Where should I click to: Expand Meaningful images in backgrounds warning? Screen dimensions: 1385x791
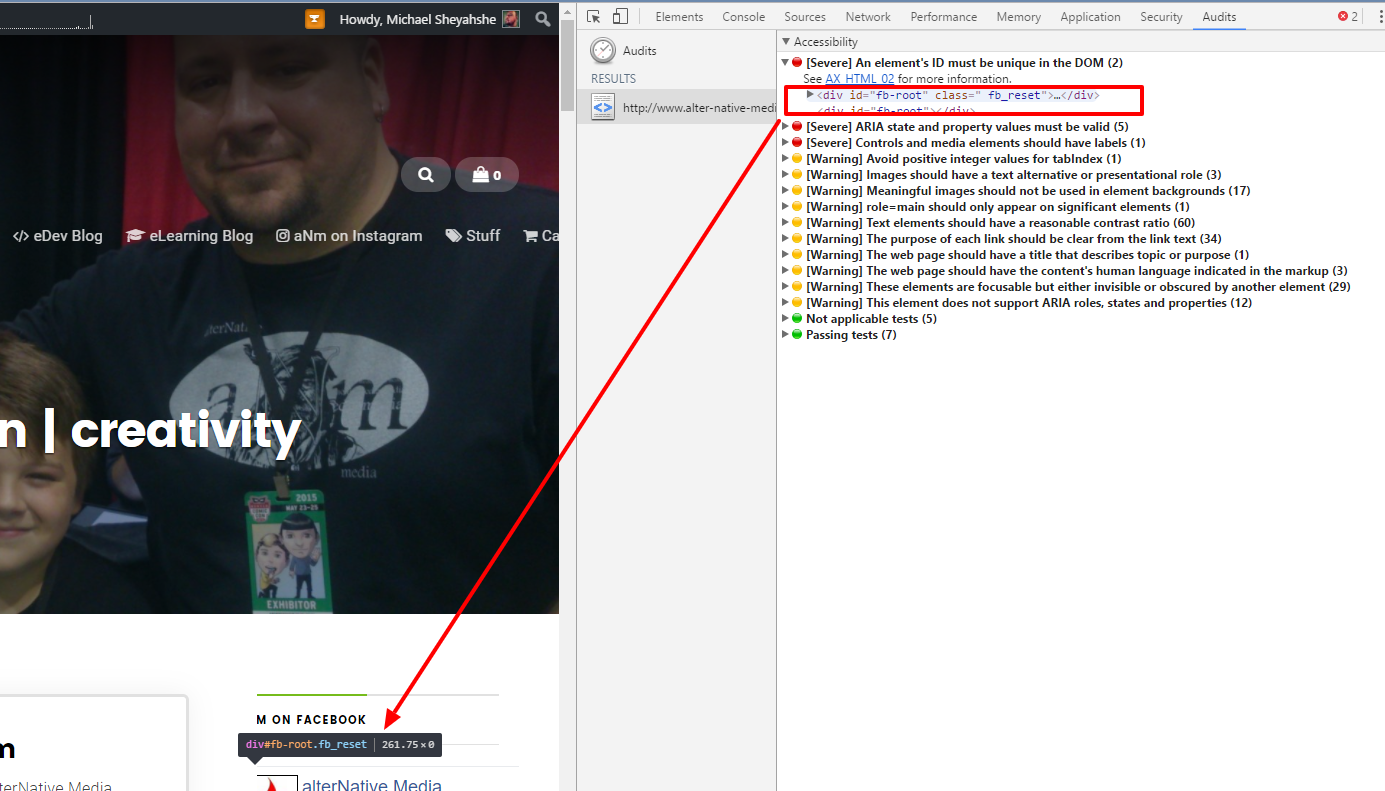click(786, 191)
